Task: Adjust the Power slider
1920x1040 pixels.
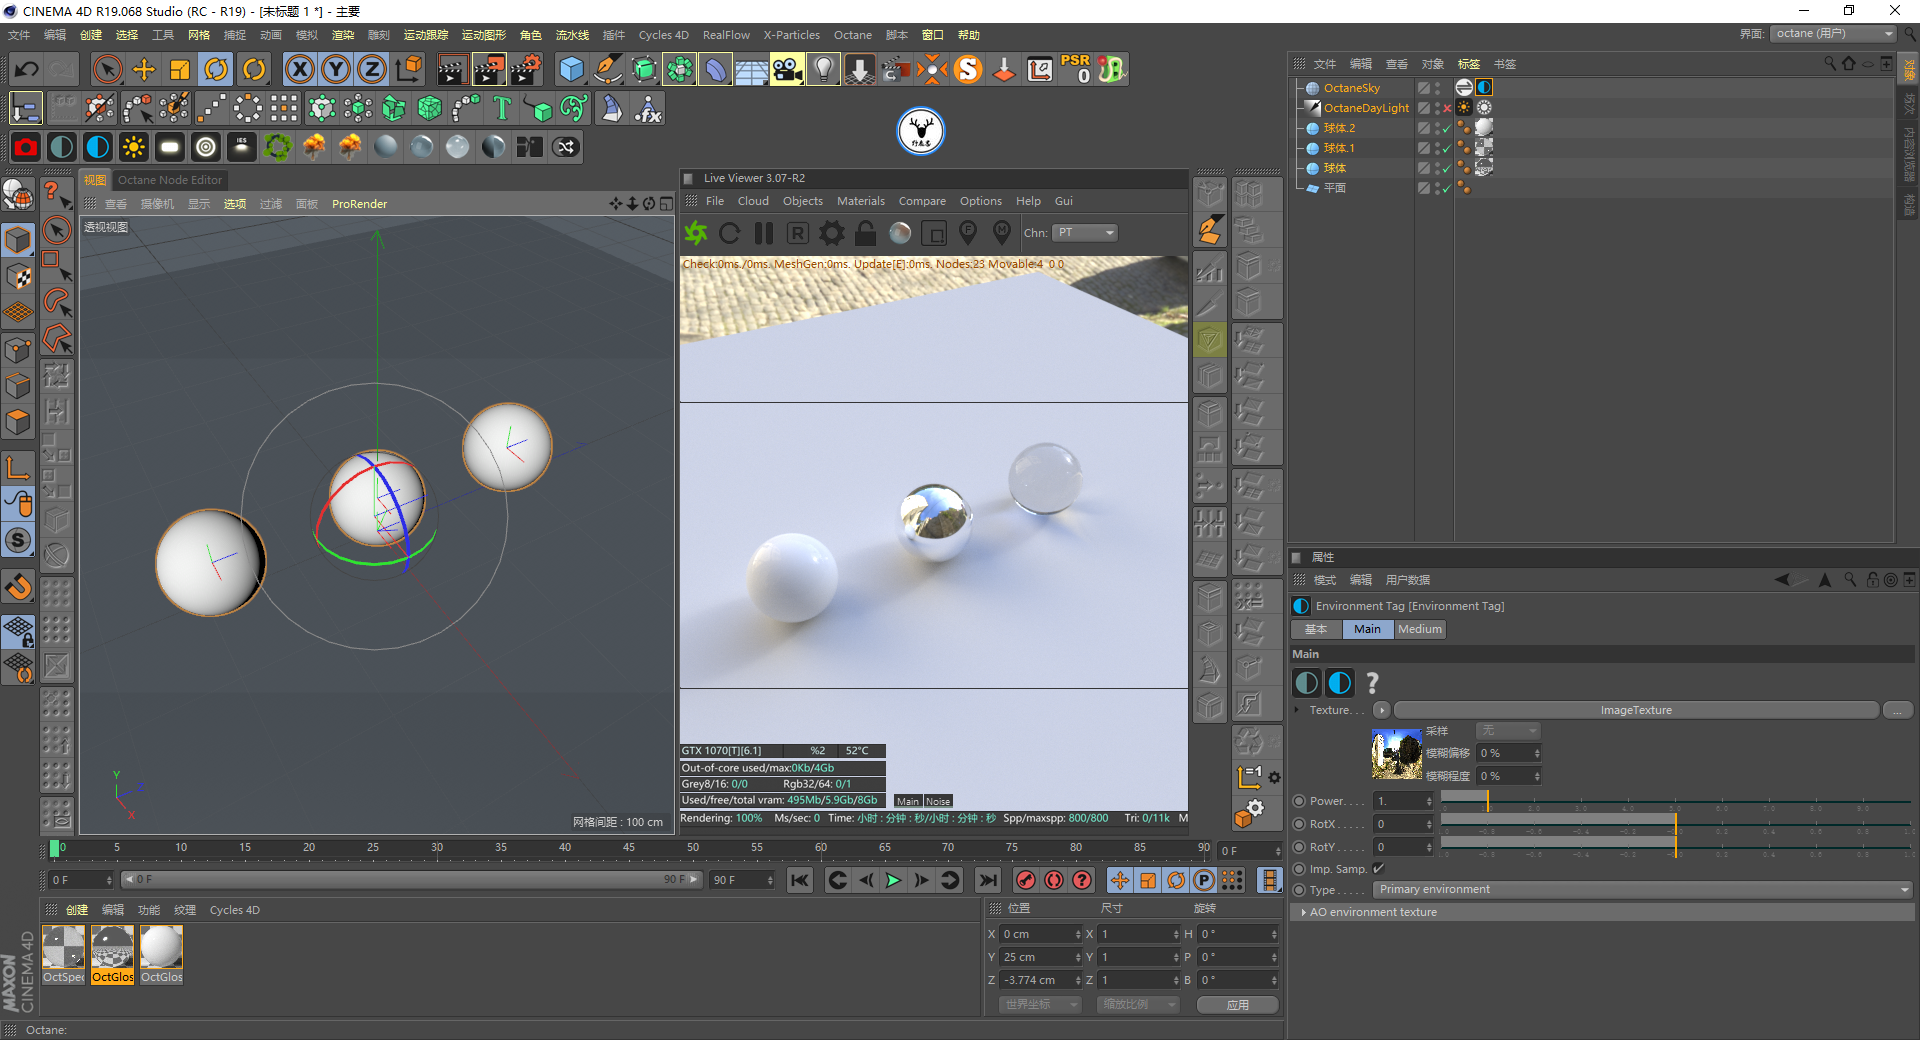Action: coord(1676,800)
